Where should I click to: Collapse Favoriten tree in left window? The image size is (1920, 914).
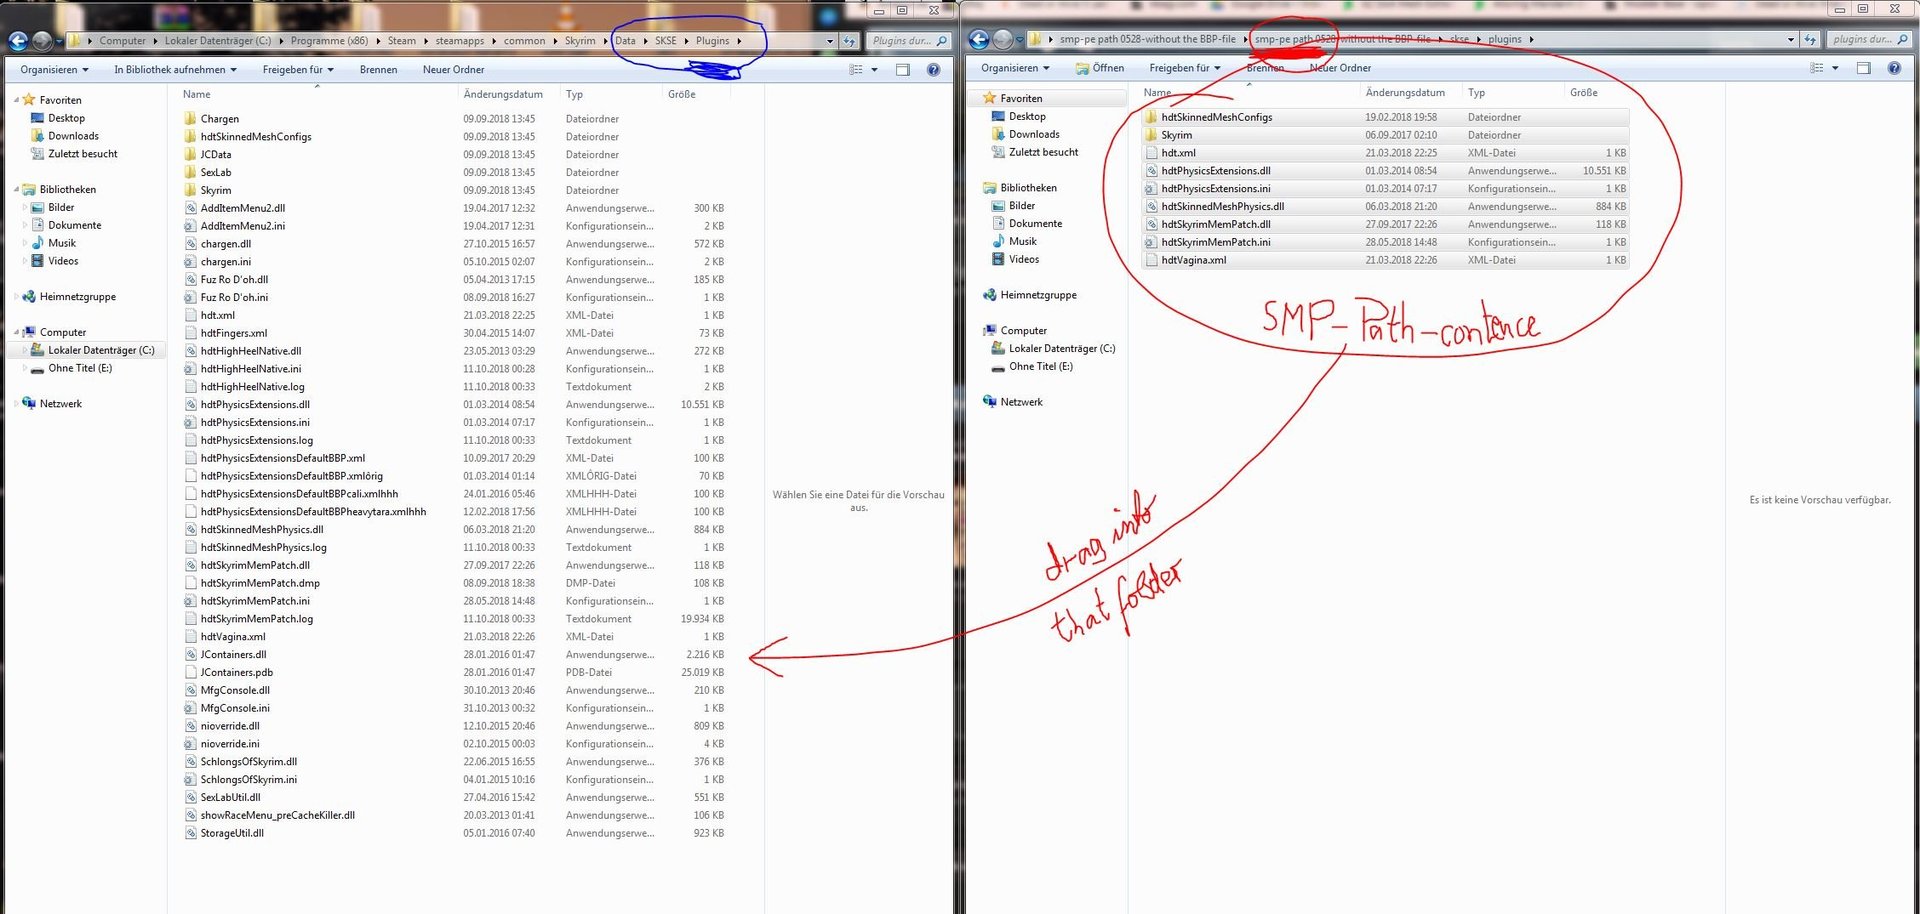16,100
